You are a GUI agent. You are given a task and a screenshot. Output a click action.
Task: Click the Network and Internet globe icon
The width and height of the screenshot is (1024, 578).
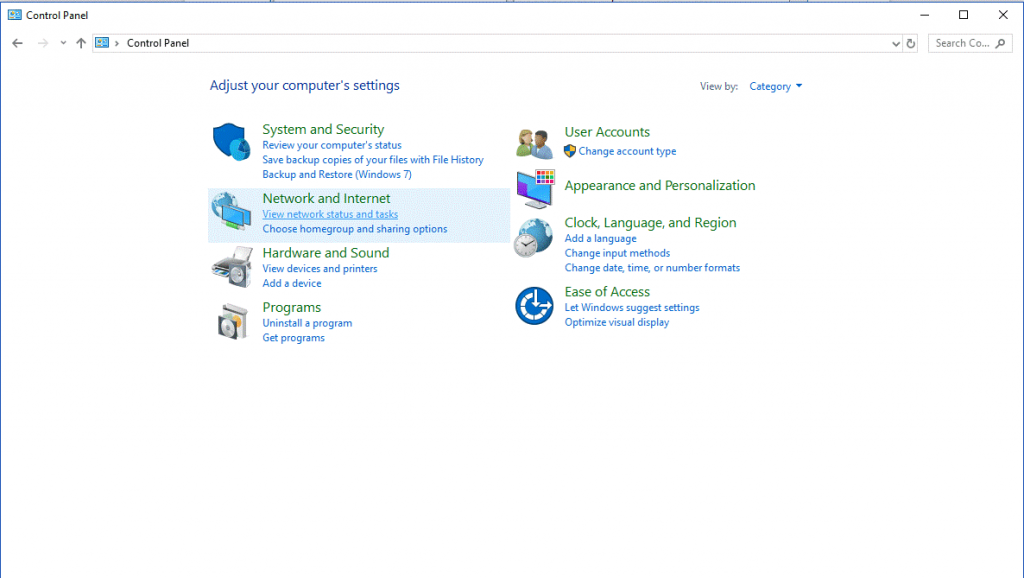(231, 211)
